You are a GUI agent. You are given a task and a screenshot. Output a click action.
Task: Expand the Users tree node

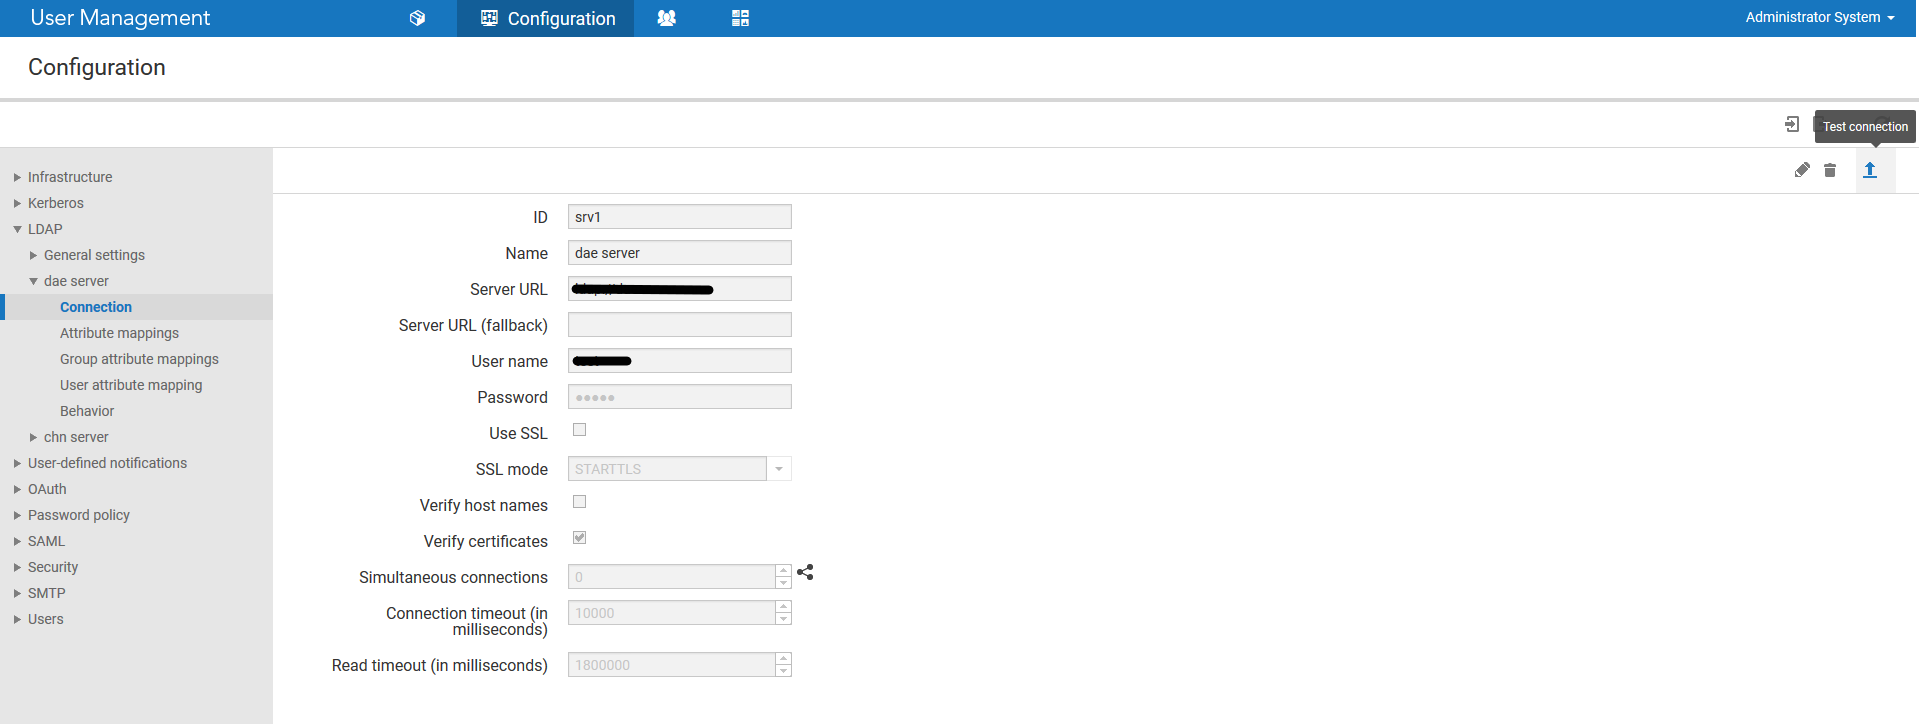pos(17,619)
